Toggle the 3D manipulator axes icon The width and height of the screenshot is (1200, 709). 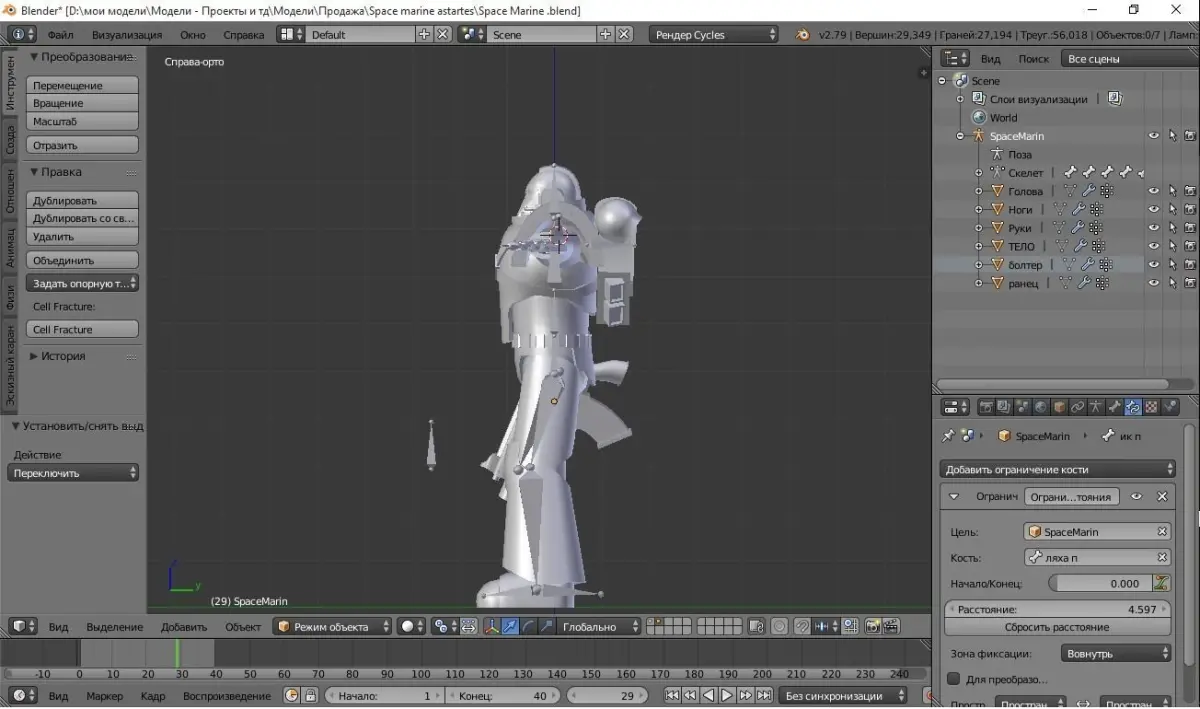click(x=492, y=626)
